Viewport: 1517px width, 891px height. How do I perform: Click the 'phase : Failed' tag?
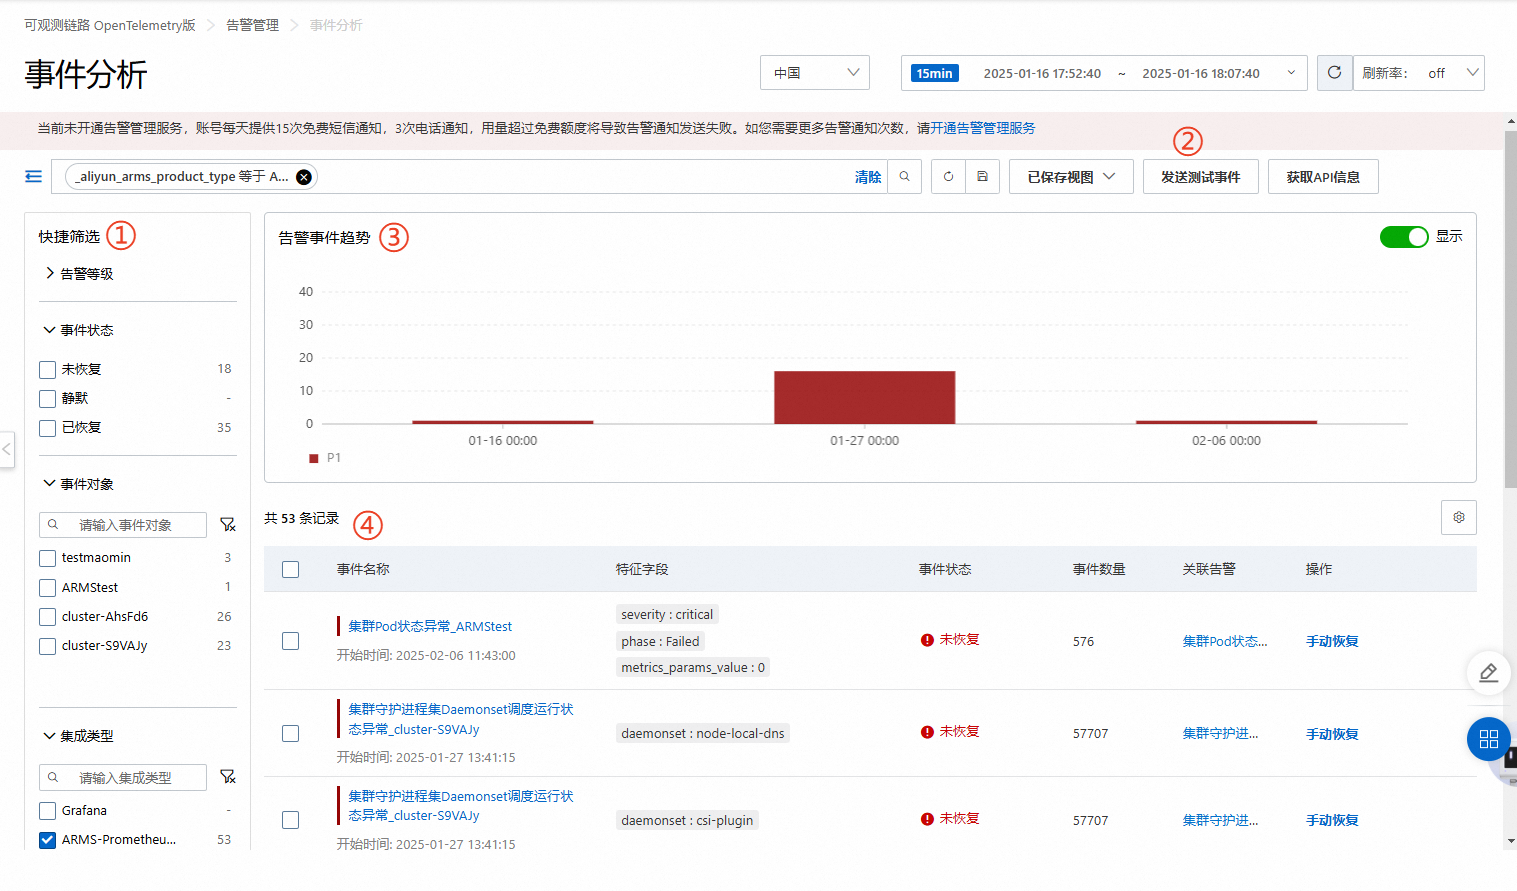point(660,641)
